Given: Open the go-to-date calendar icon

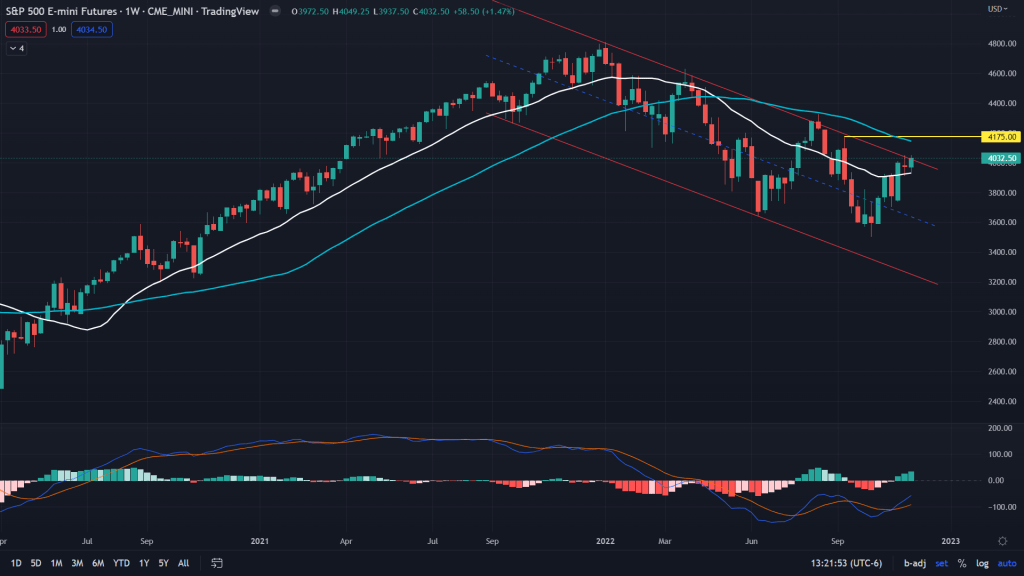Looking at the screenshot, I should [211, 563].
